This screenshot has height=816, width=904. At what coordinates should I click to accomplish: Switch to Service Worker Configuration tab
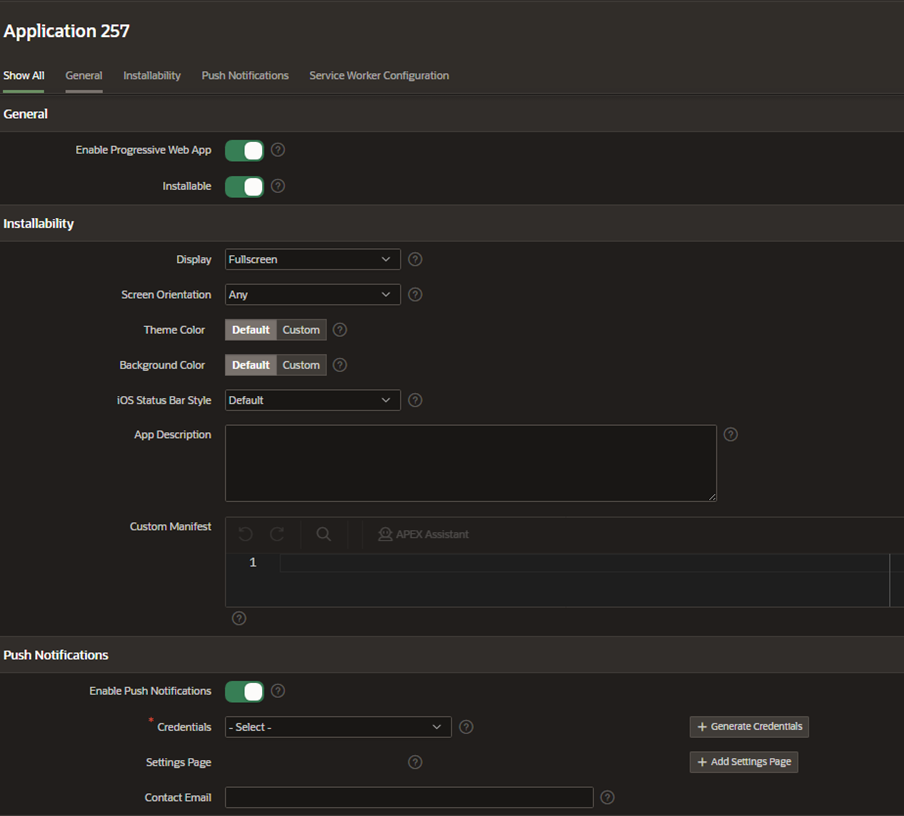pos(379,76)
